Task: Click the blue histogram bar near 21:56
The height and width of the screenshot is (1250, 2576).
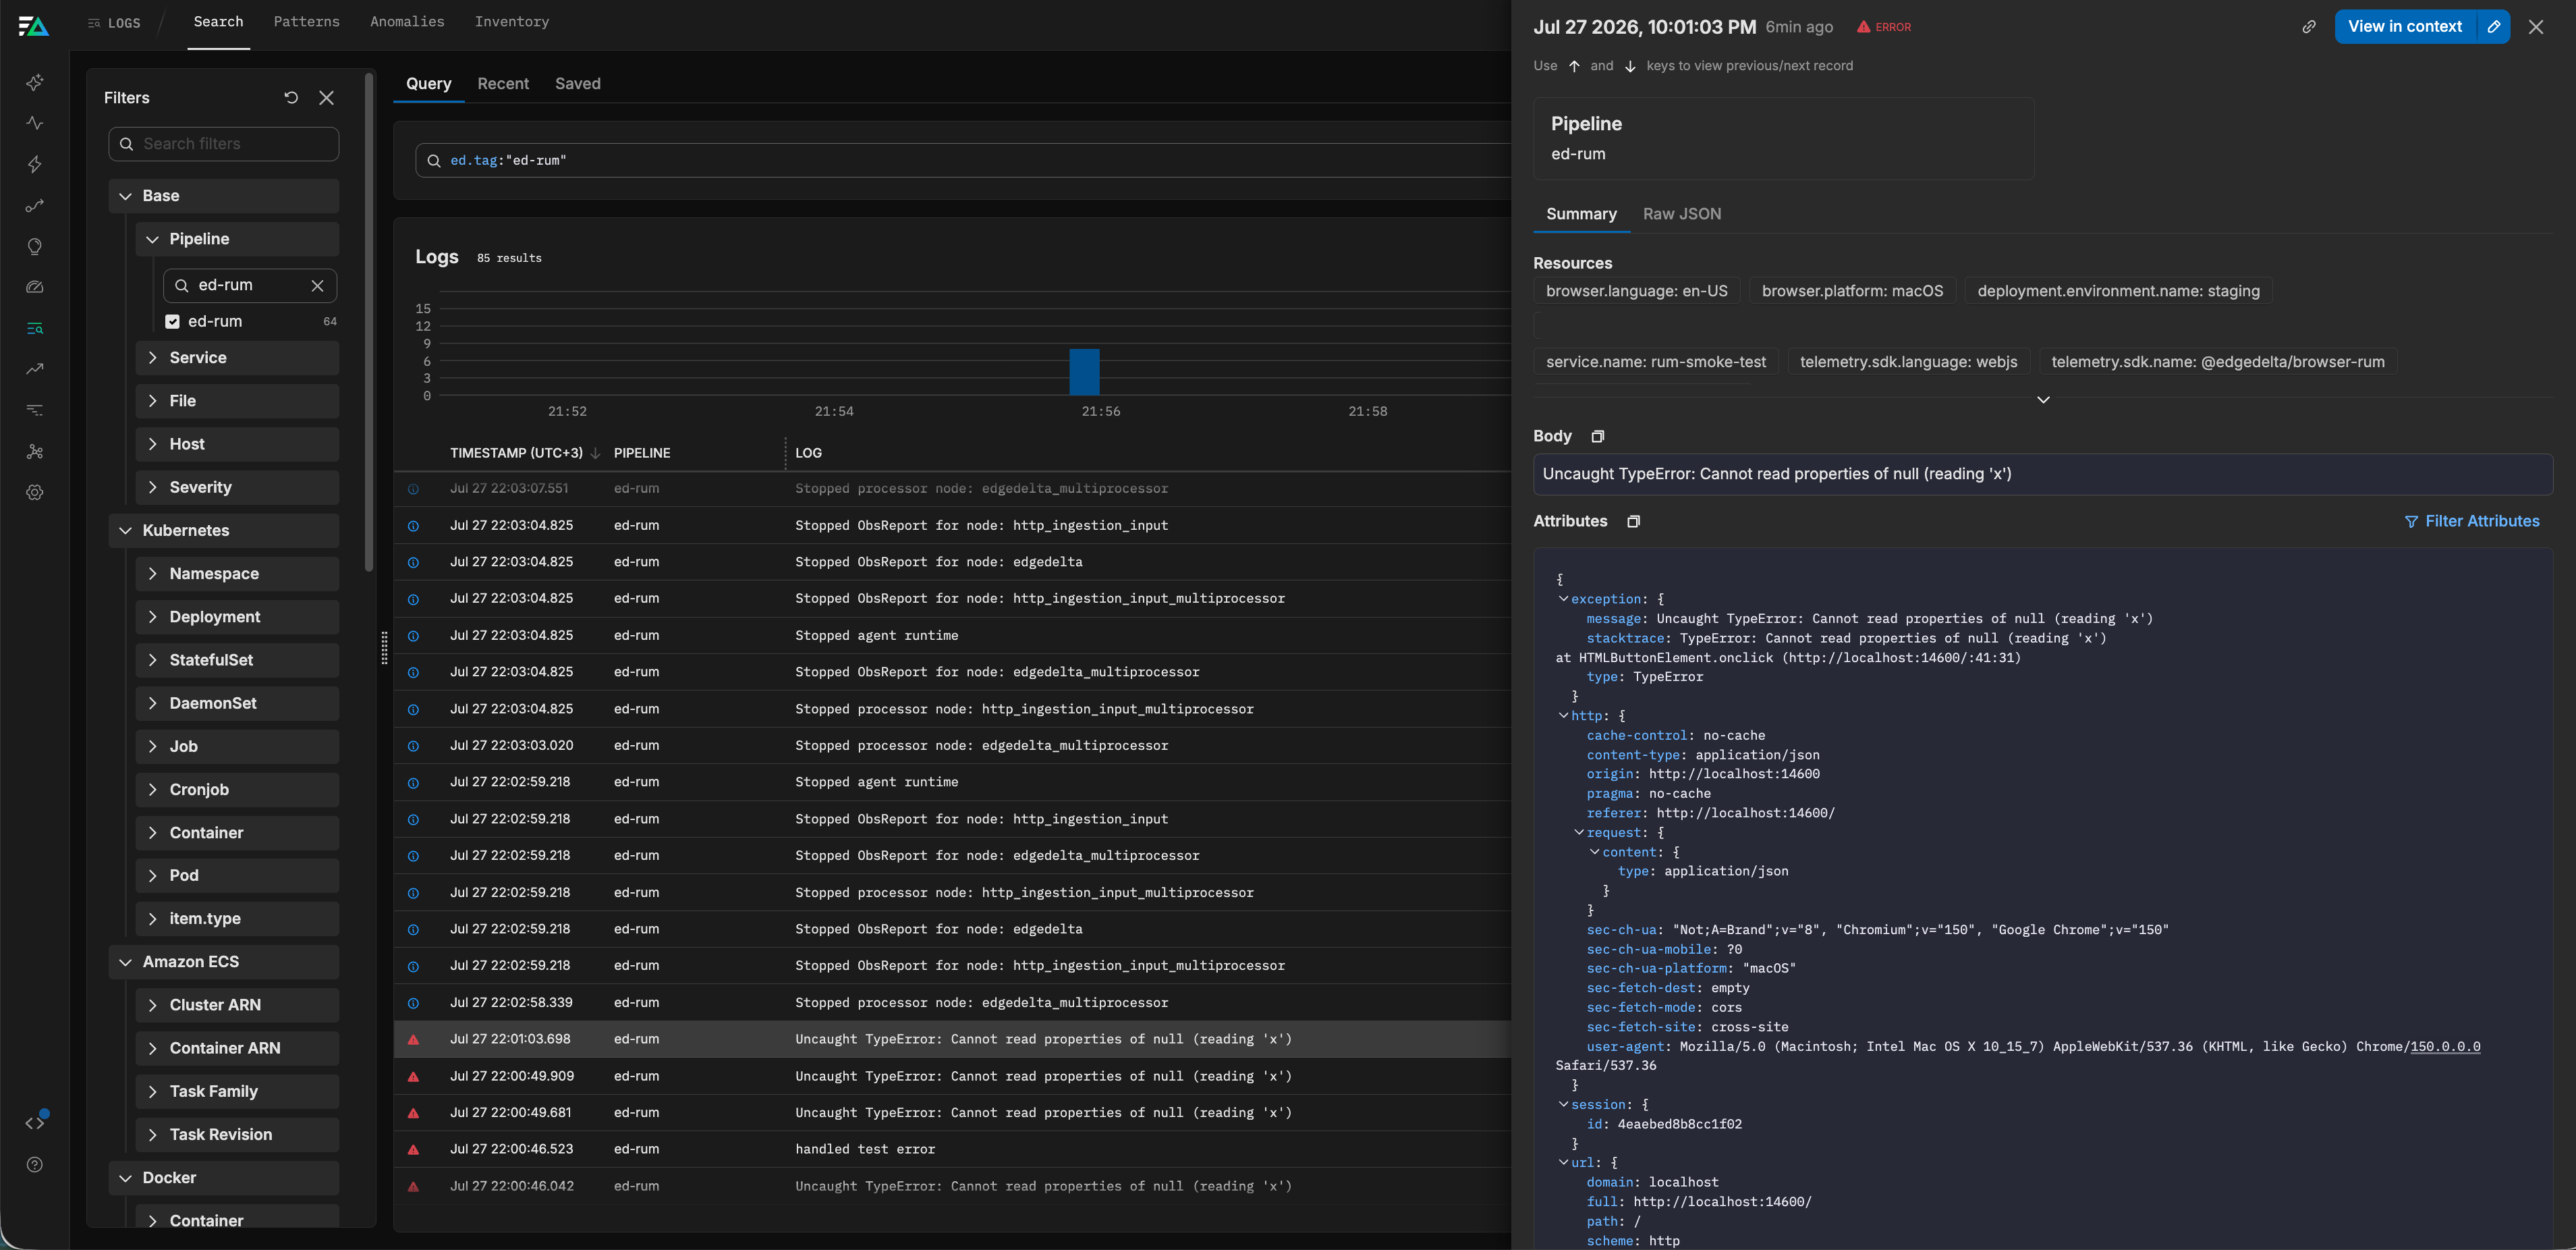Action: tap(1084, 372)
